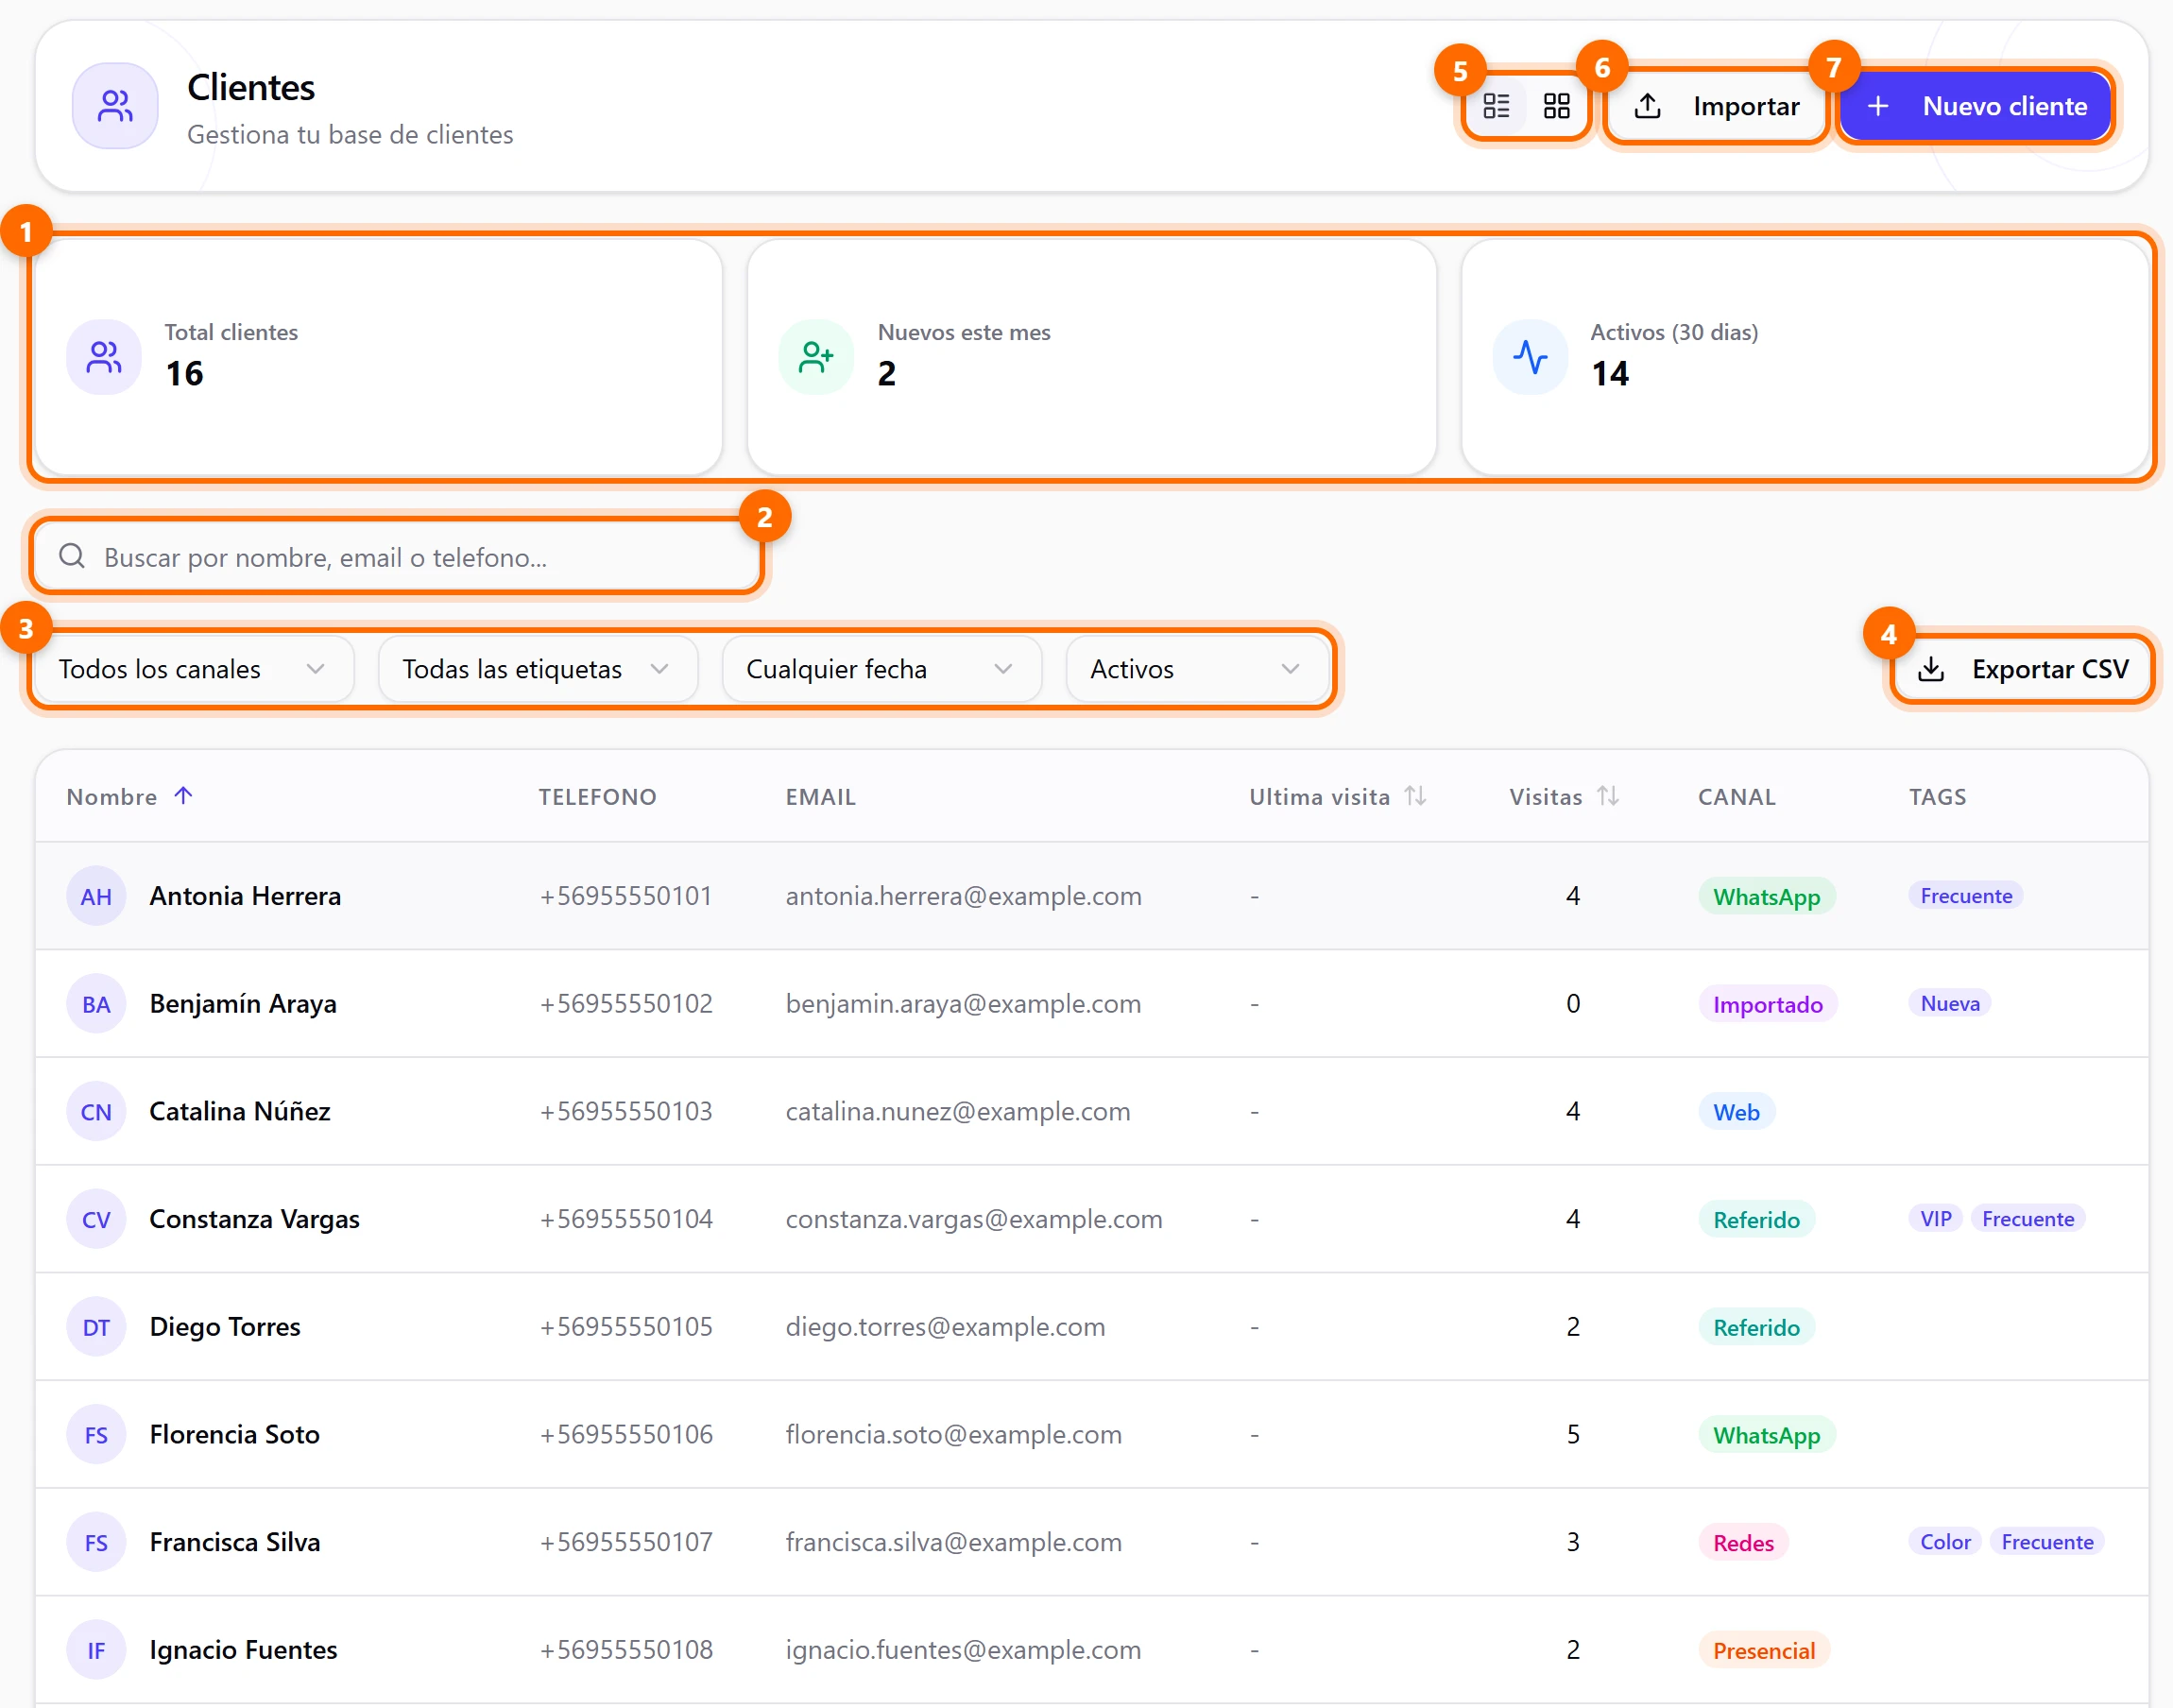Sort by Nombre column header

coord(129,797)
